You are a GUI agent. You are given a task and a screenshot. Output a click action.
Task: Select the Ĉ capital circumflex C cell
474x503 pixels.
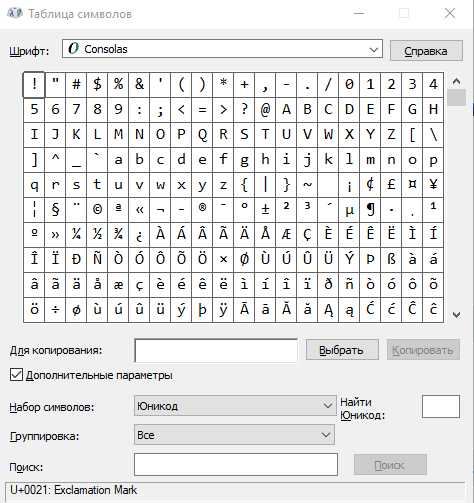click(x=412, y=310)
